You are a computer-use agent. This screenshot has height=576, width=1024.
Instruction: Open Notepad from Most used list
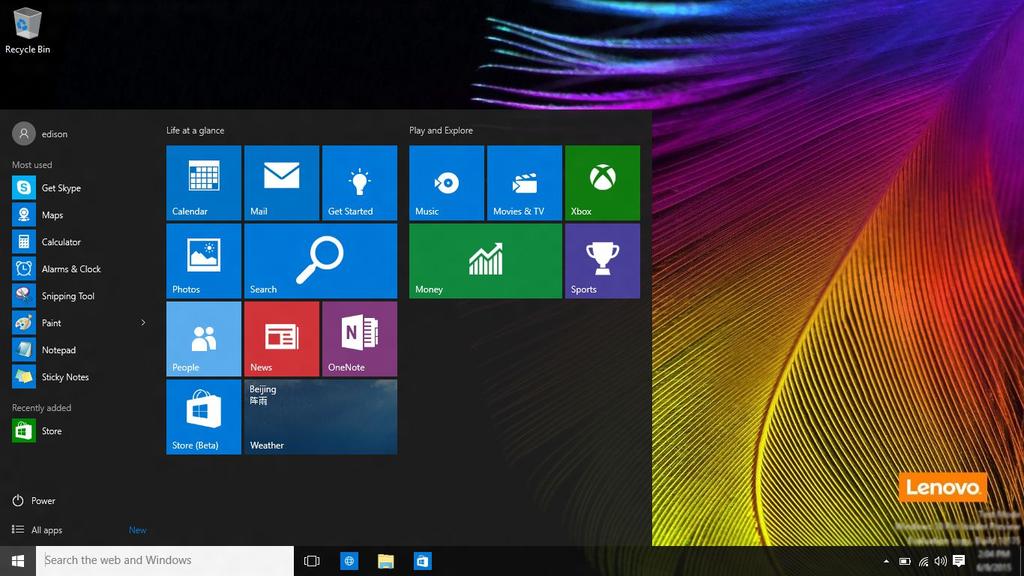[x=79, y=350]
